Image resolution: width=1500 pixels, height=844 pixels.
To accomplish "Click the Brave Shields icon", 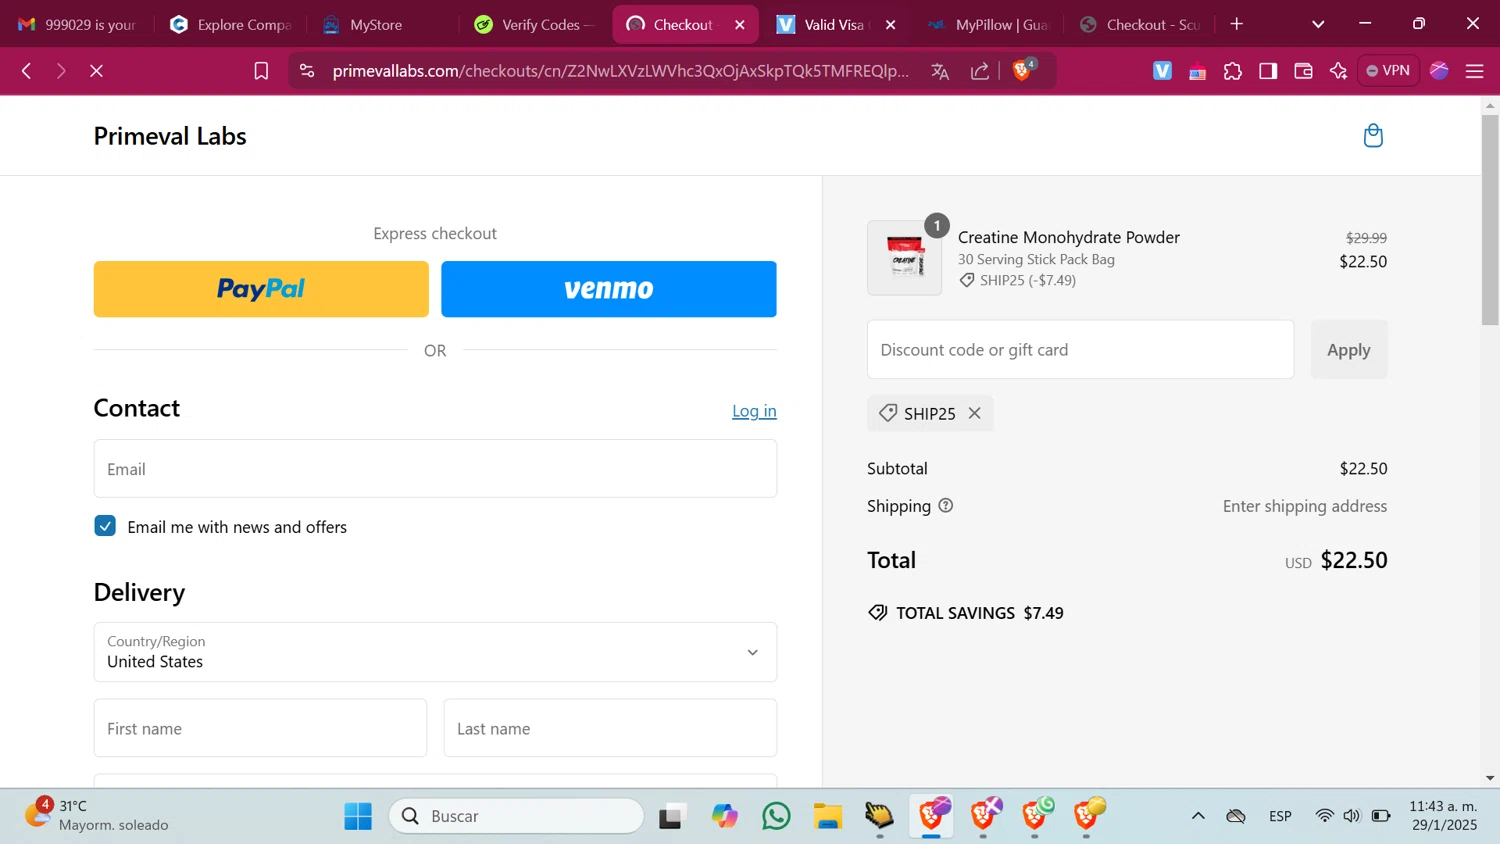I will pyautogui.click(x=1023, y=70).
